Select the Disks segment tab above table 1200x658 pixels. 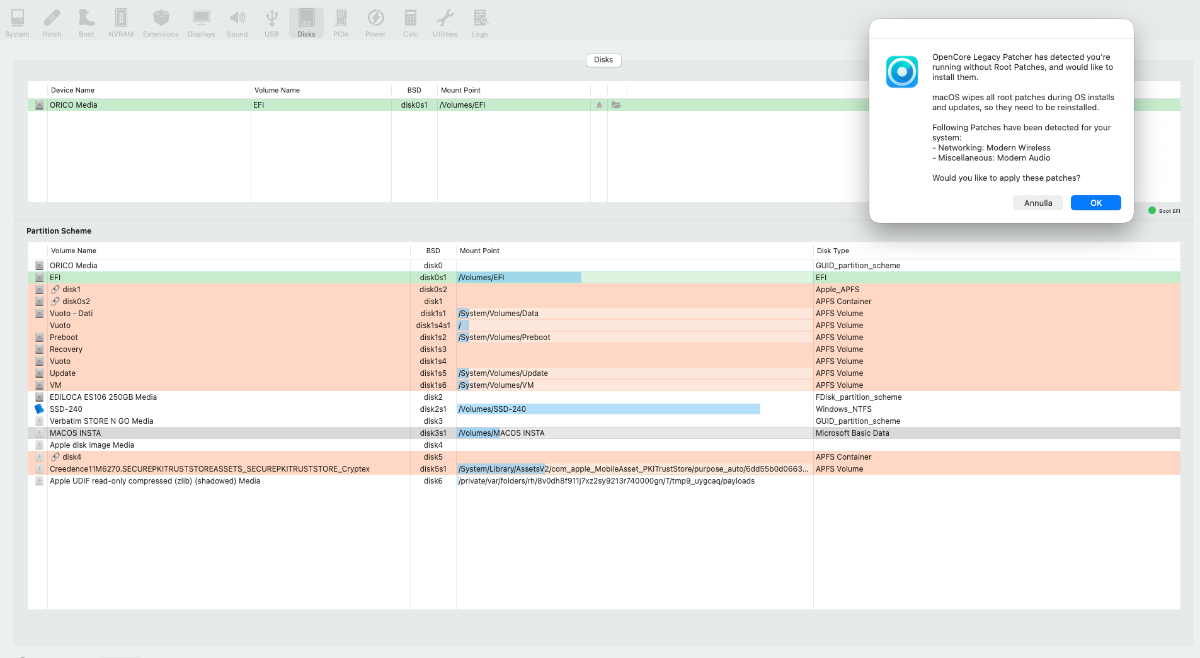coord(603,60)
